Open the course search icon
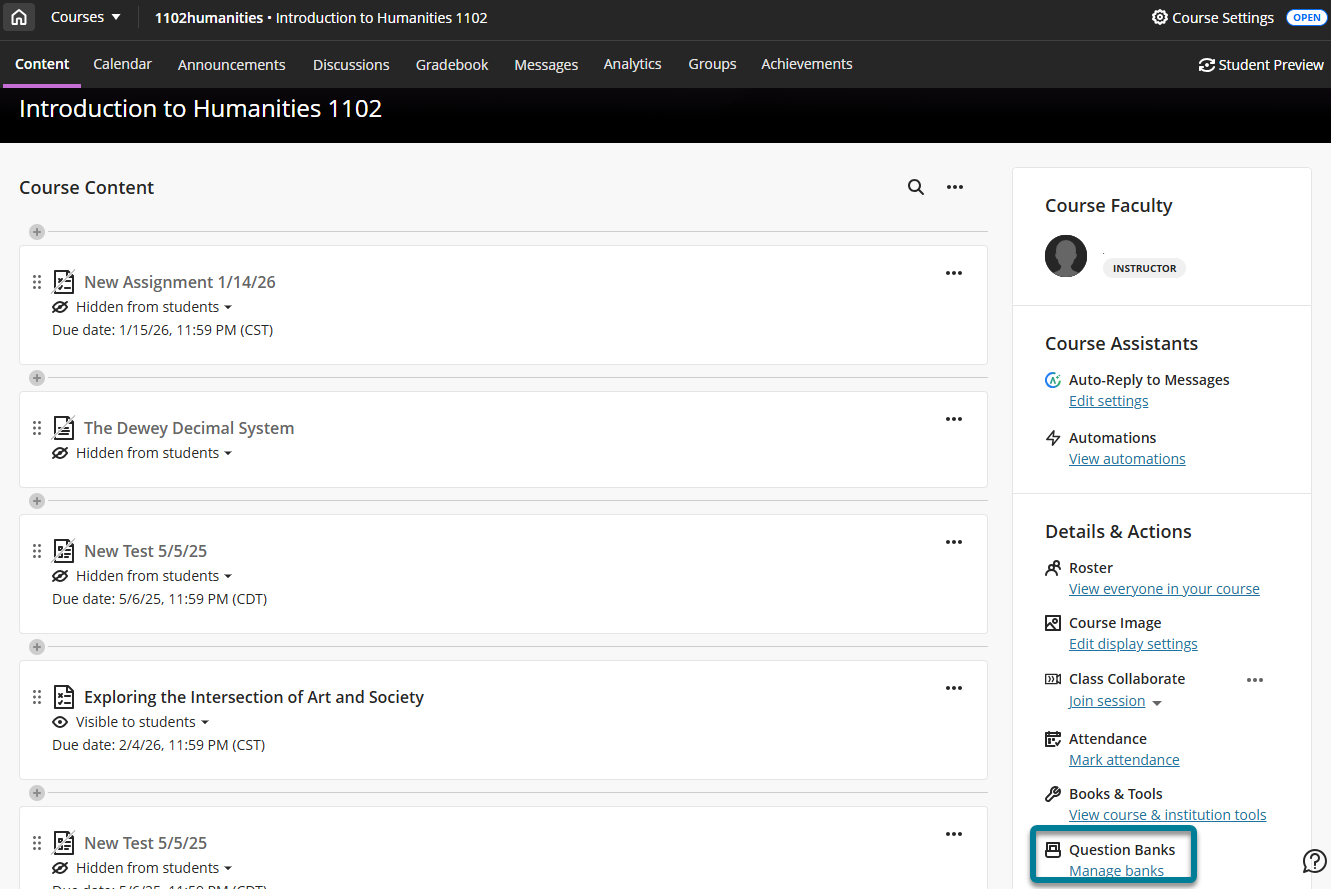This screenshot has width=1331, height=889. coord(915,187)
